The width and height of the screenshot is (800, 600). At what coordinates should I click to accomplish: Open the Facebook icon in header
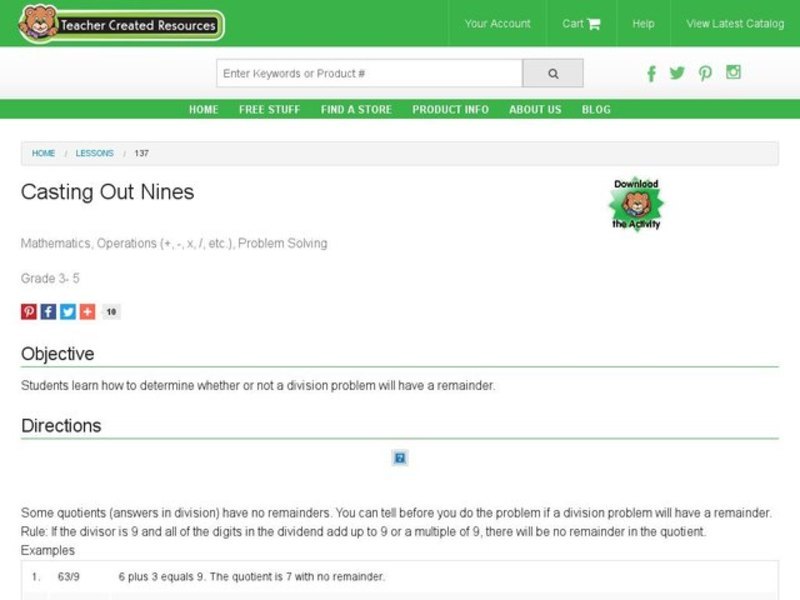(x=651, y=73)
